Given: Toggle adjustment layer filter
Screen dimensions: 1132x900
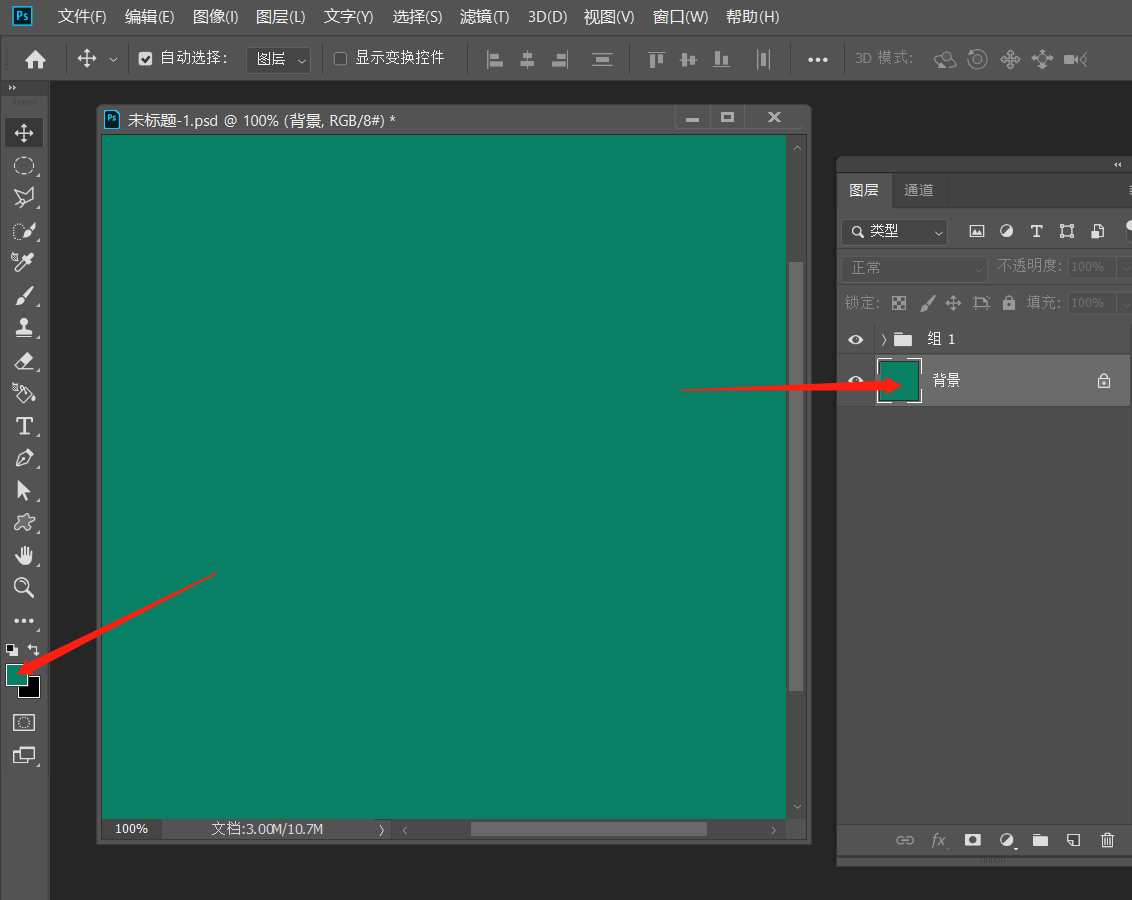Looking at the screenshot, I should 1006,231.
